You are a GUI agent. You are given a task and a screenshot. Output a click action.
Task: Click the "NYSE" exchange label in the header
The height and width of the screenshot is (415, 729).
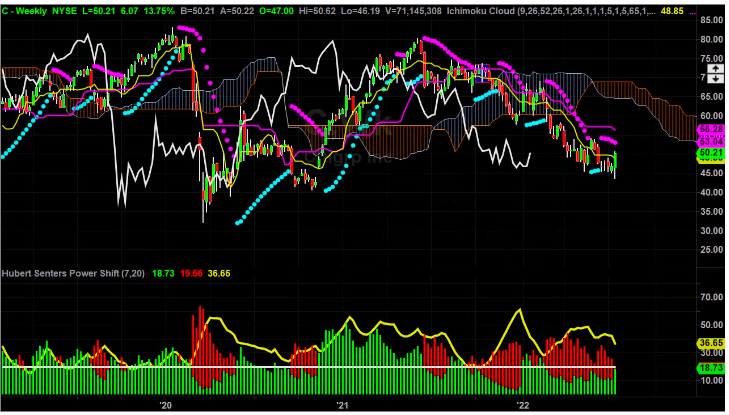(65, 10)
